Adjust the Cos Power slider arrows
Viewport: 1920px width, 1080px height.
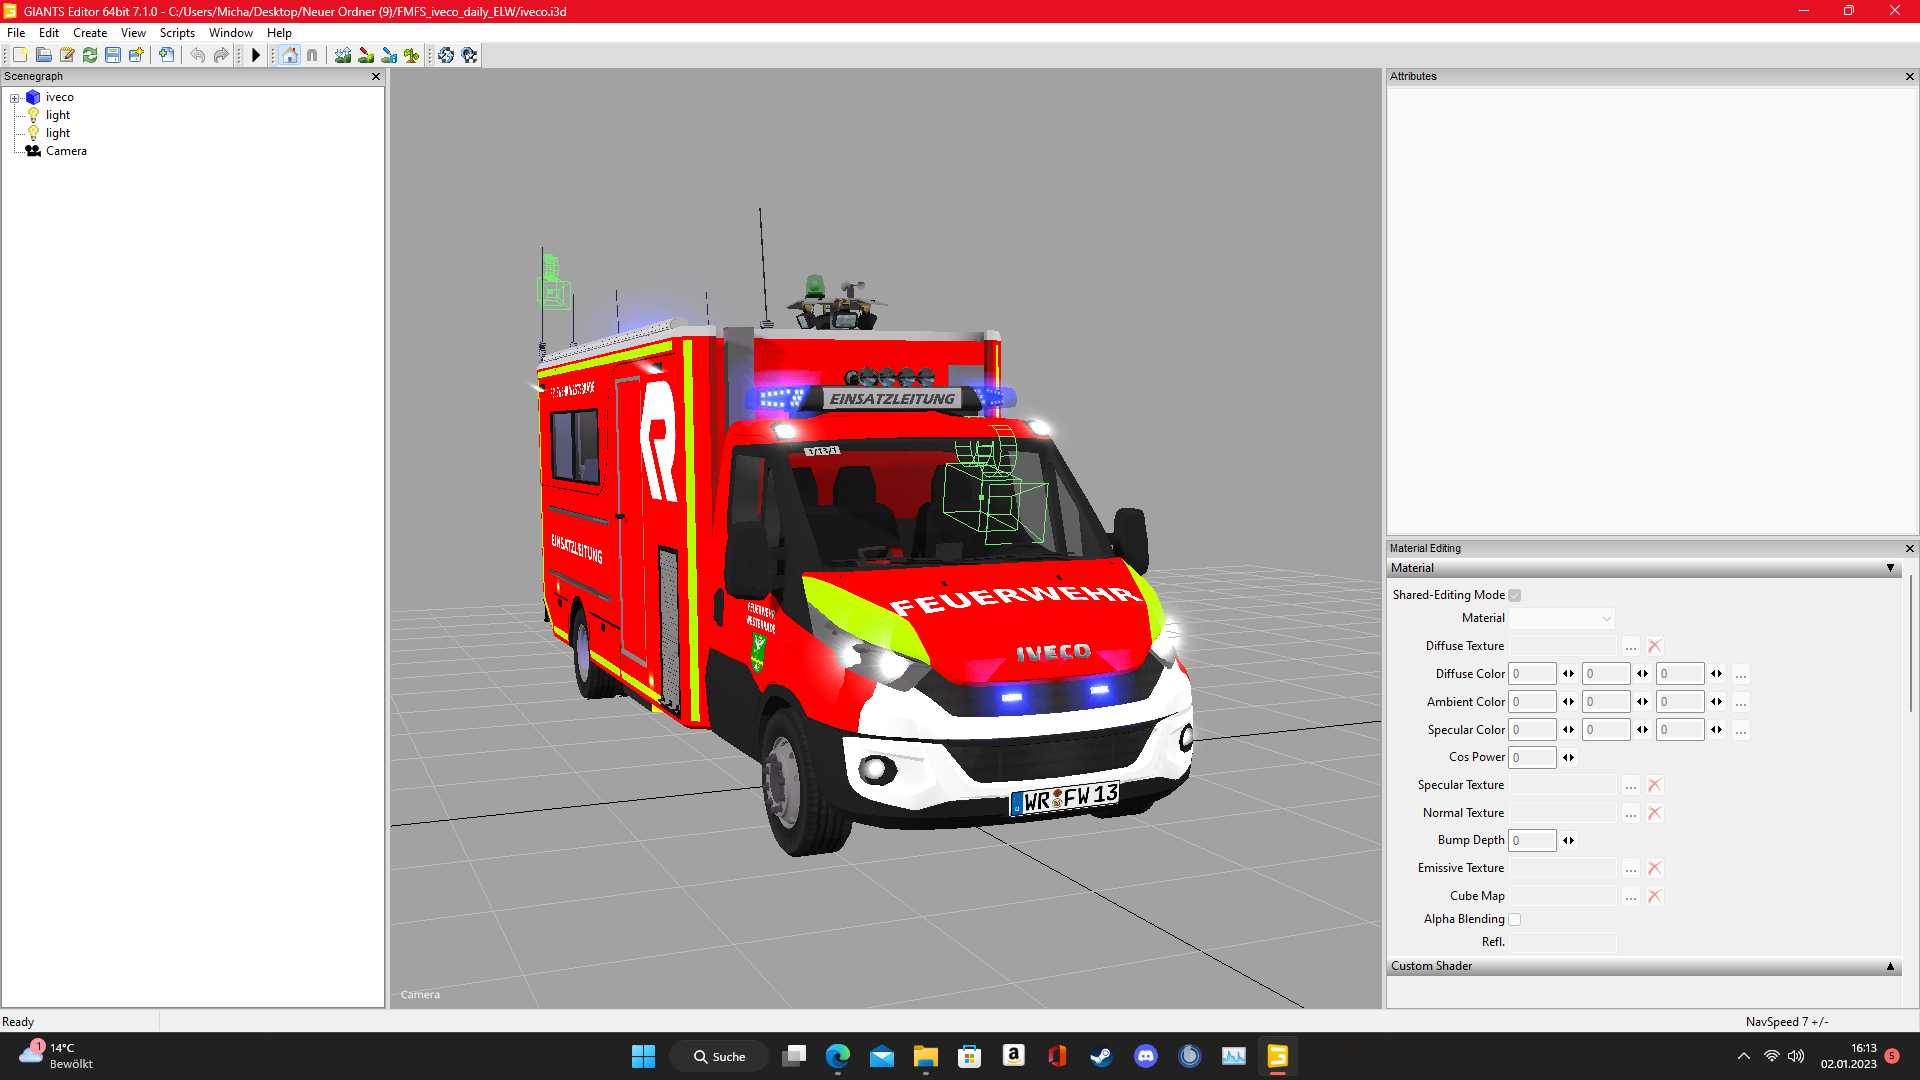(x=1568, y=757)
